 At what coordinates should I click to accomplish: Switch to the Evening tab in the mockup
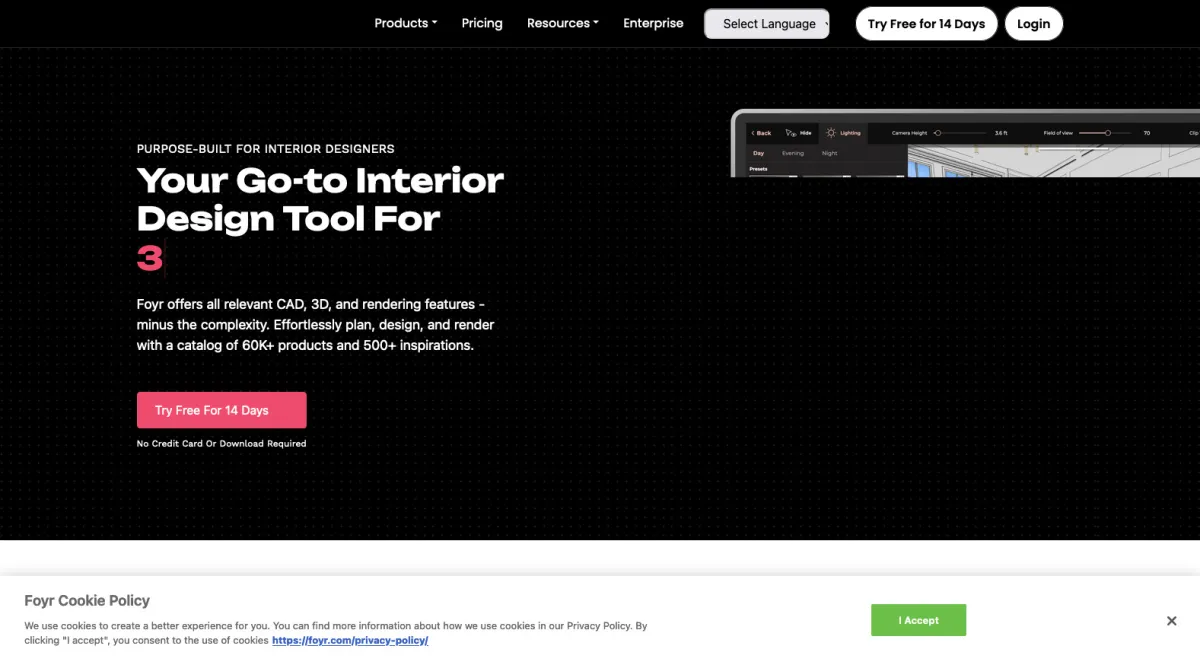click(792, 153)
